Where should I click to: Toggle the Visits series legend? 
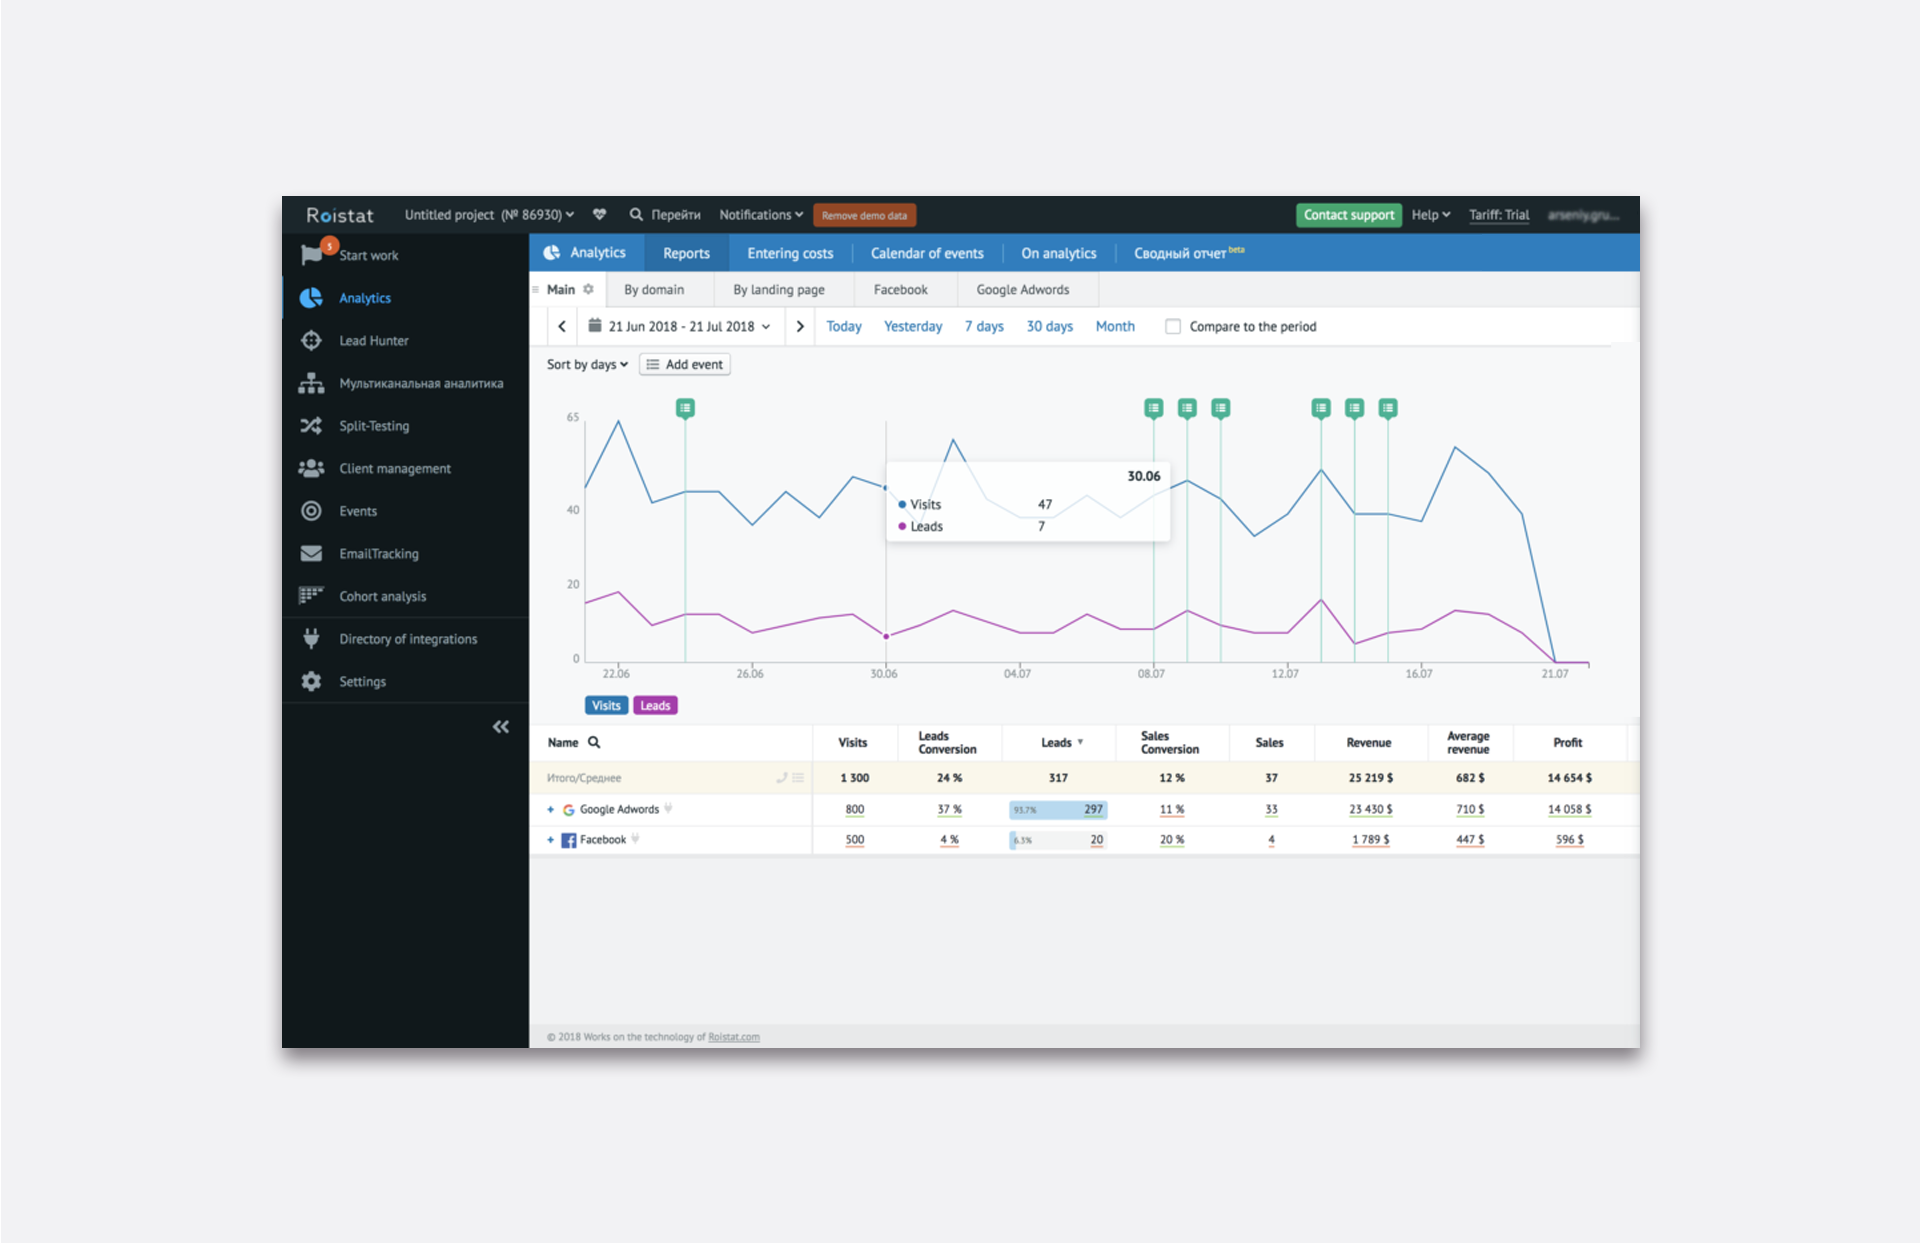point(606,705)
